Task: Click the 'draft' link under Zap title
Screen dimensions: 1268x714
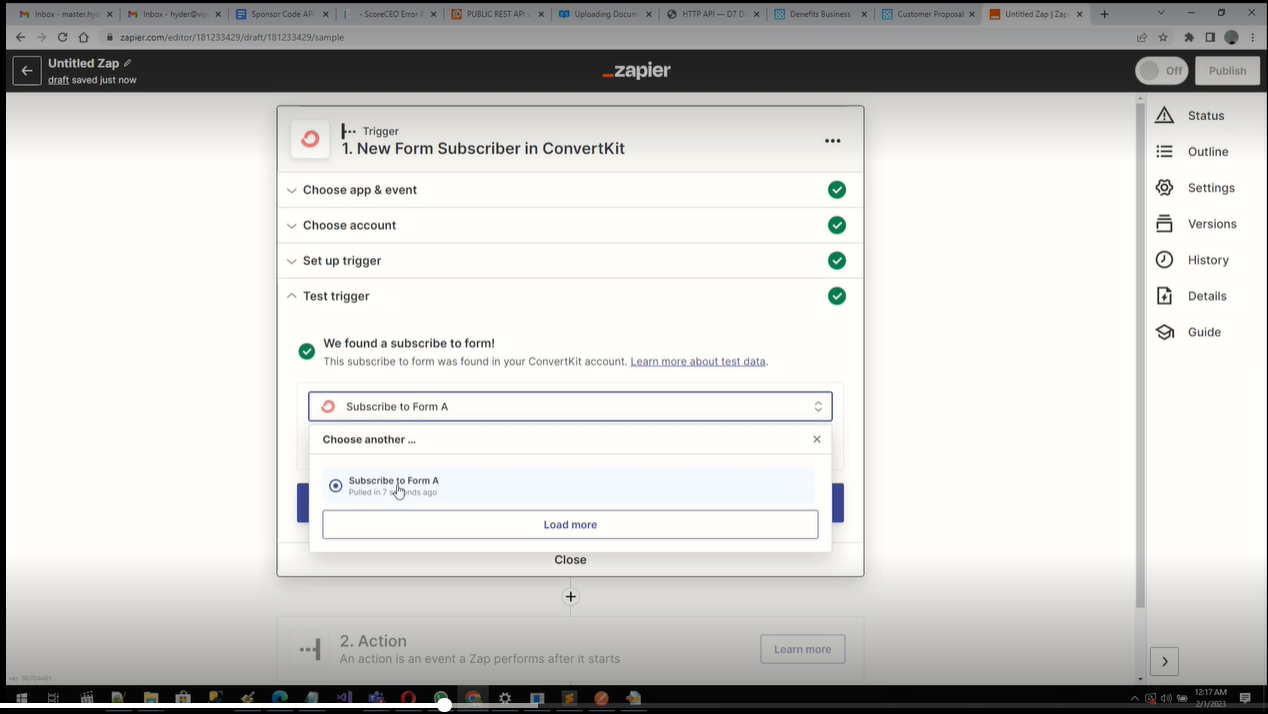Action: 58,80
